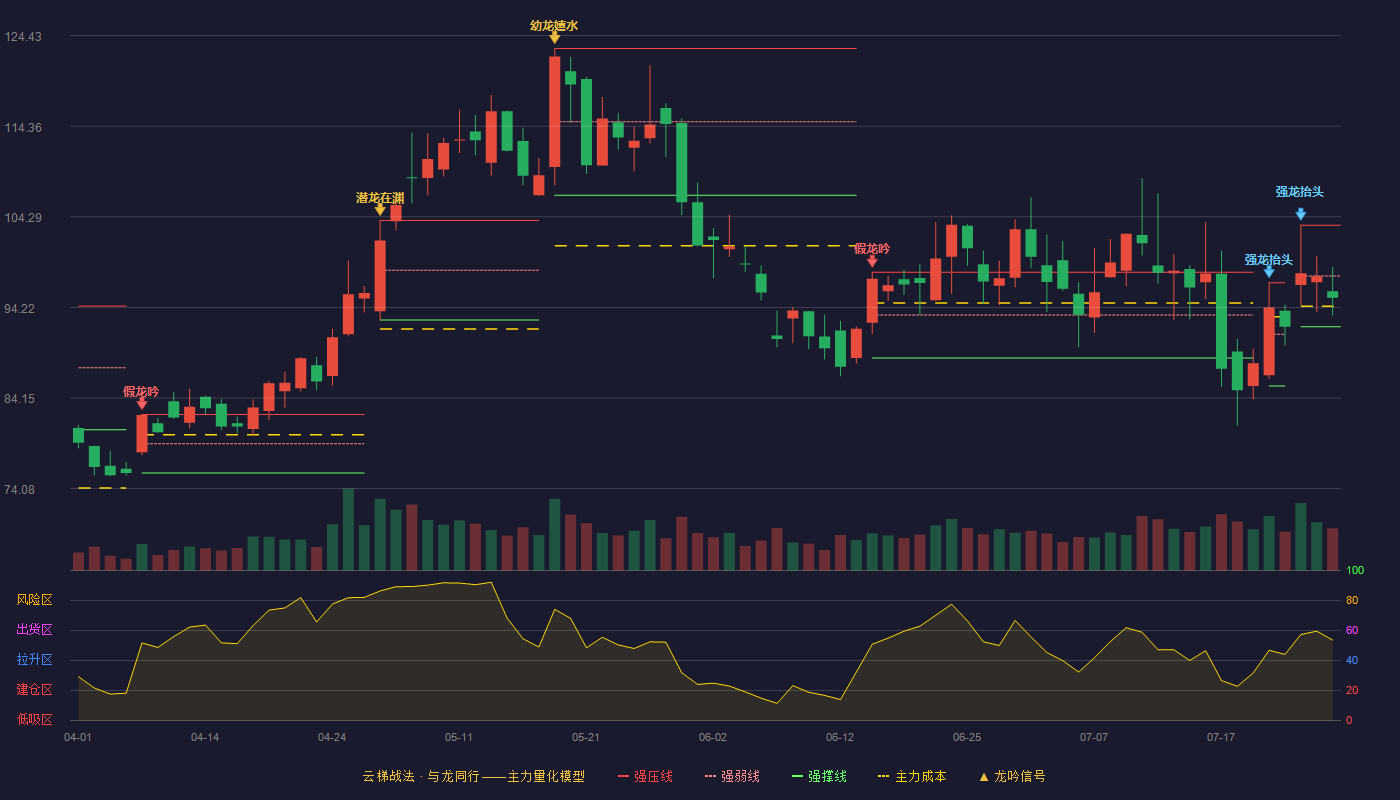Click the 20 indicator scale value
The width and height of the screenshot is (1400, 800).
1352,691
